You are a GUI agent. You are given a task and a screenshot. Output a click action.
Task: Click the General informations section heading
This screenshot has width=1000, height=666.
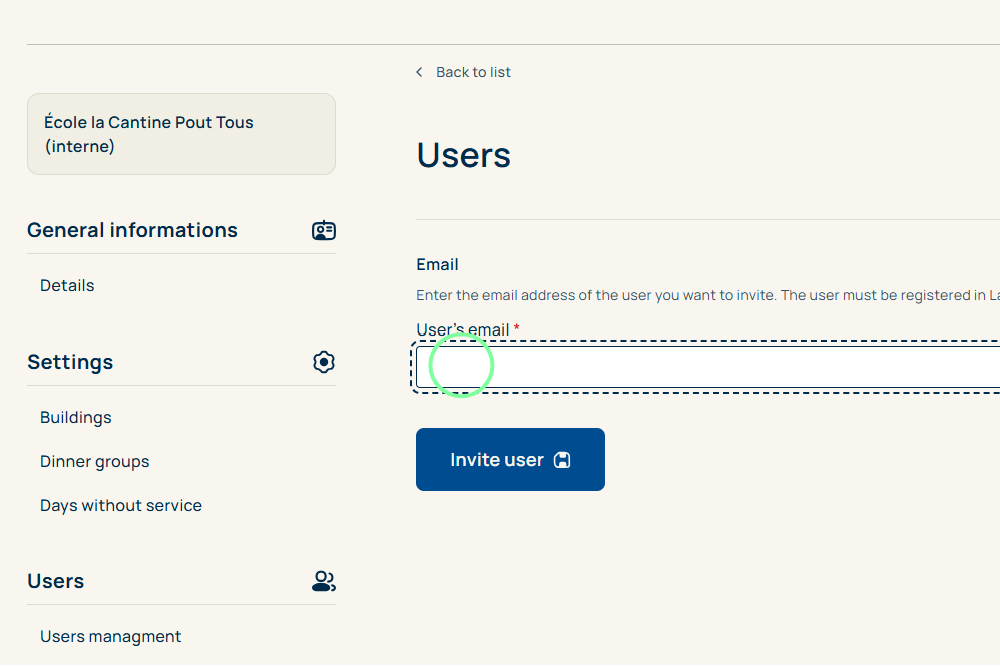pos(132,230)
